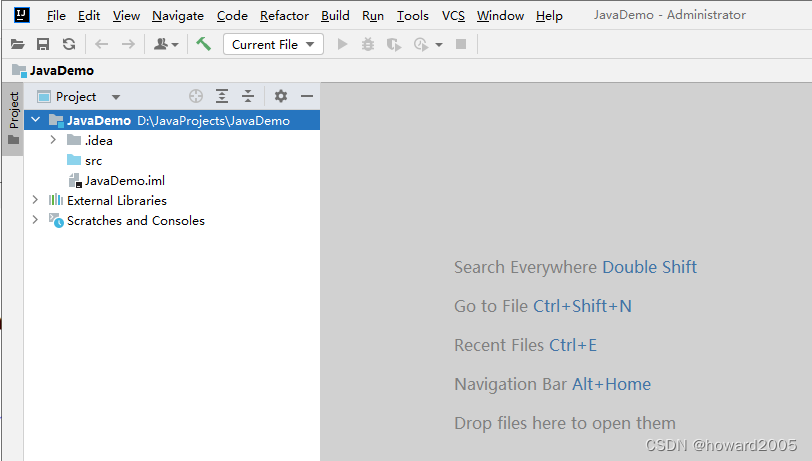
Task: Open the profiler run icon
Action: (421, 45)
